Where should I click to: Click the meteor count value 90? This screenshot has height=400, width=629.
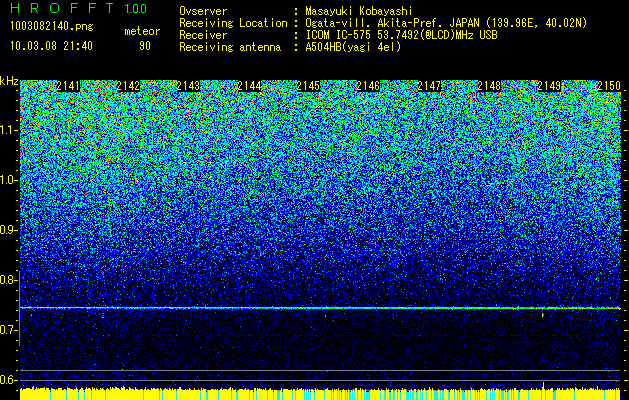pyautogui.click(x=145, y=46)
